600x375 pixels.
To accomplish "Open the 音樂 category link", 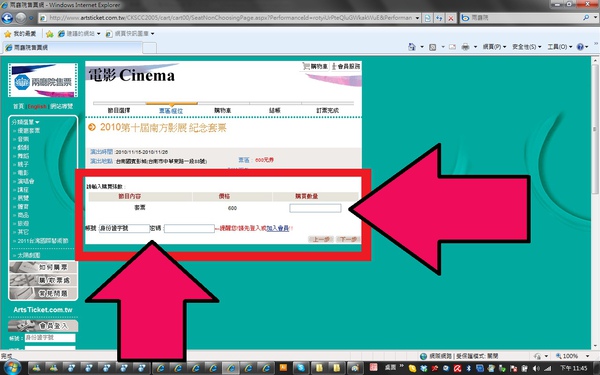I will pos(23,139).
